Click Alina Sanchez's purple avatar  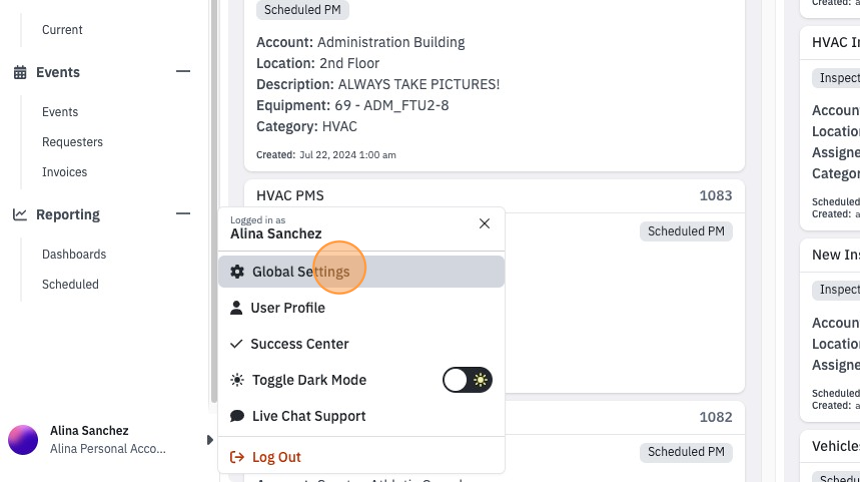pos(23,440)
